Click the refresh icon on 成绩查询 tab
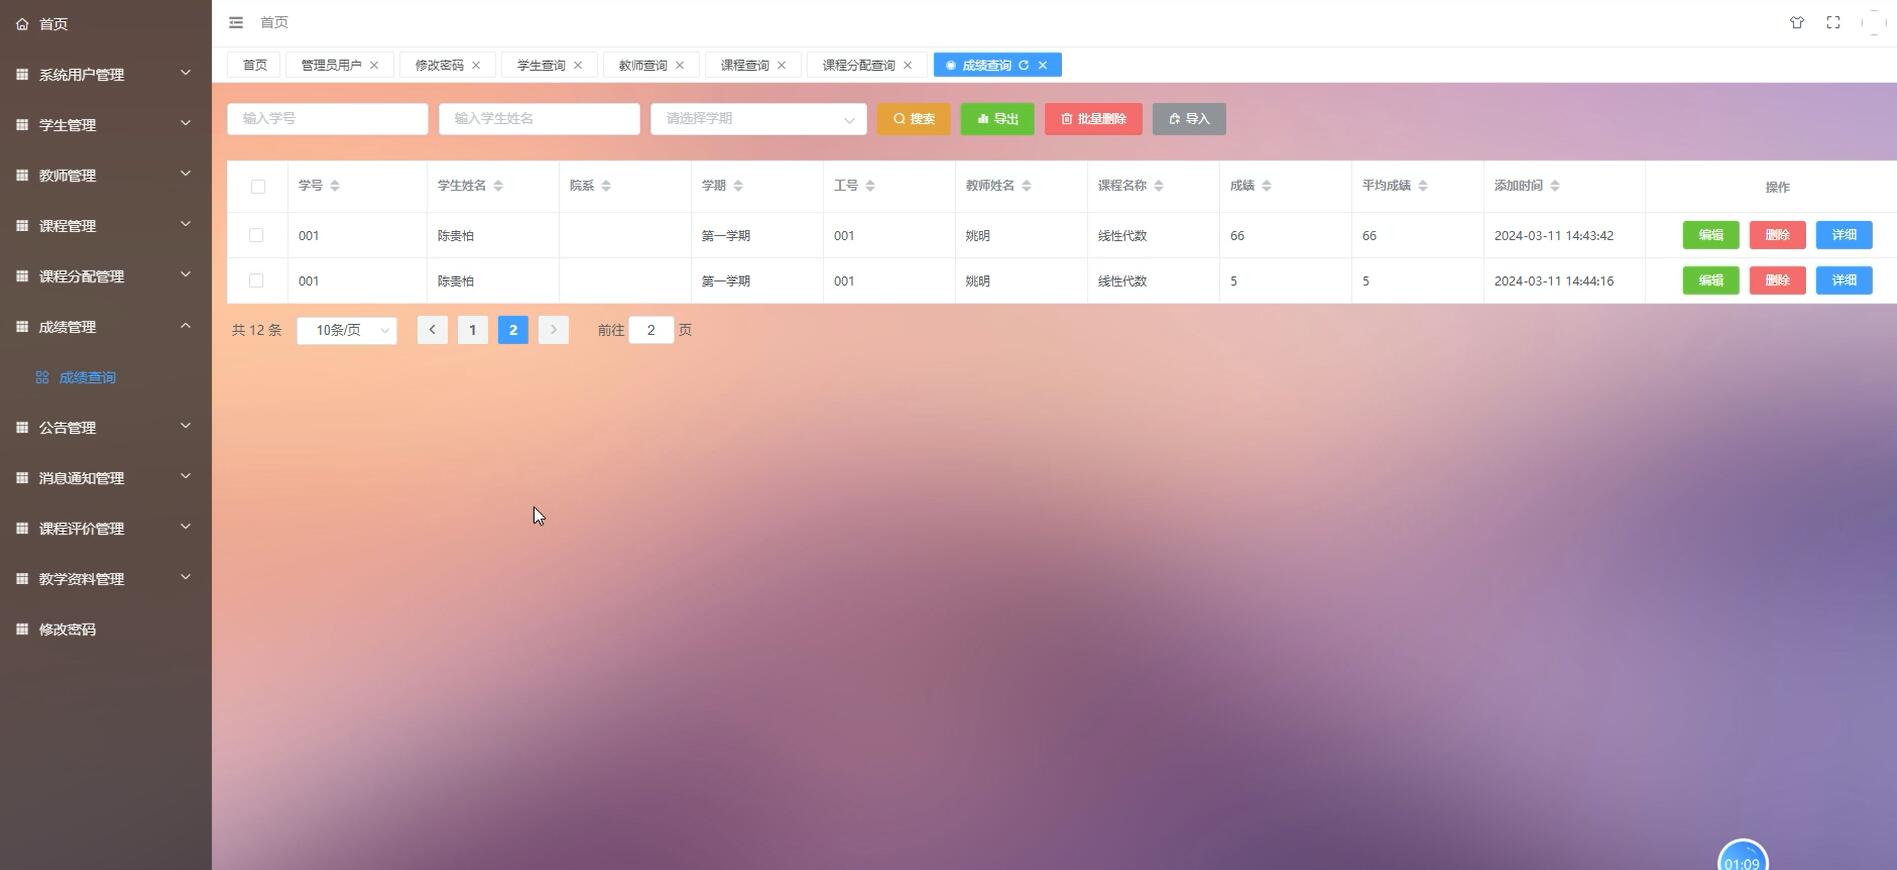 (x=1023, y=65)
